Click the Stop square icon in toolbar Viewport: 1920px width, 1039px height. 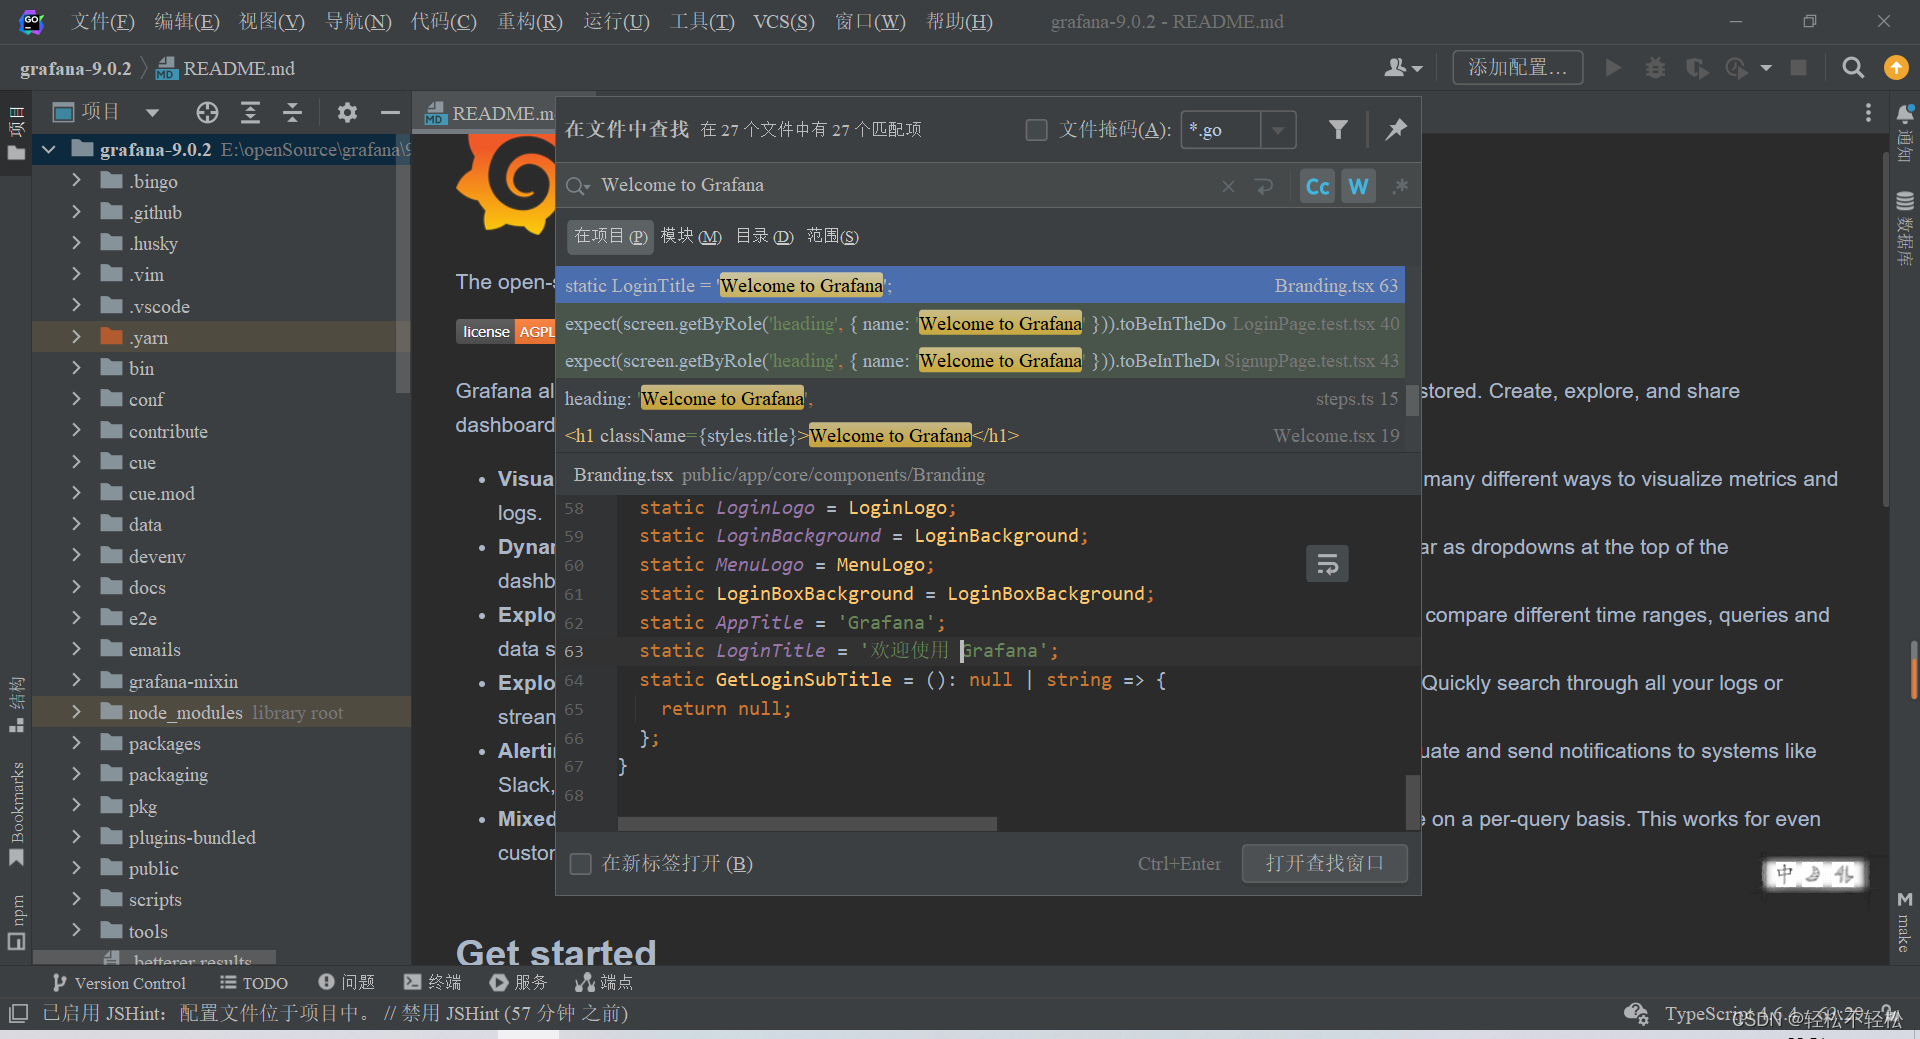click(x=1798, y=68)
